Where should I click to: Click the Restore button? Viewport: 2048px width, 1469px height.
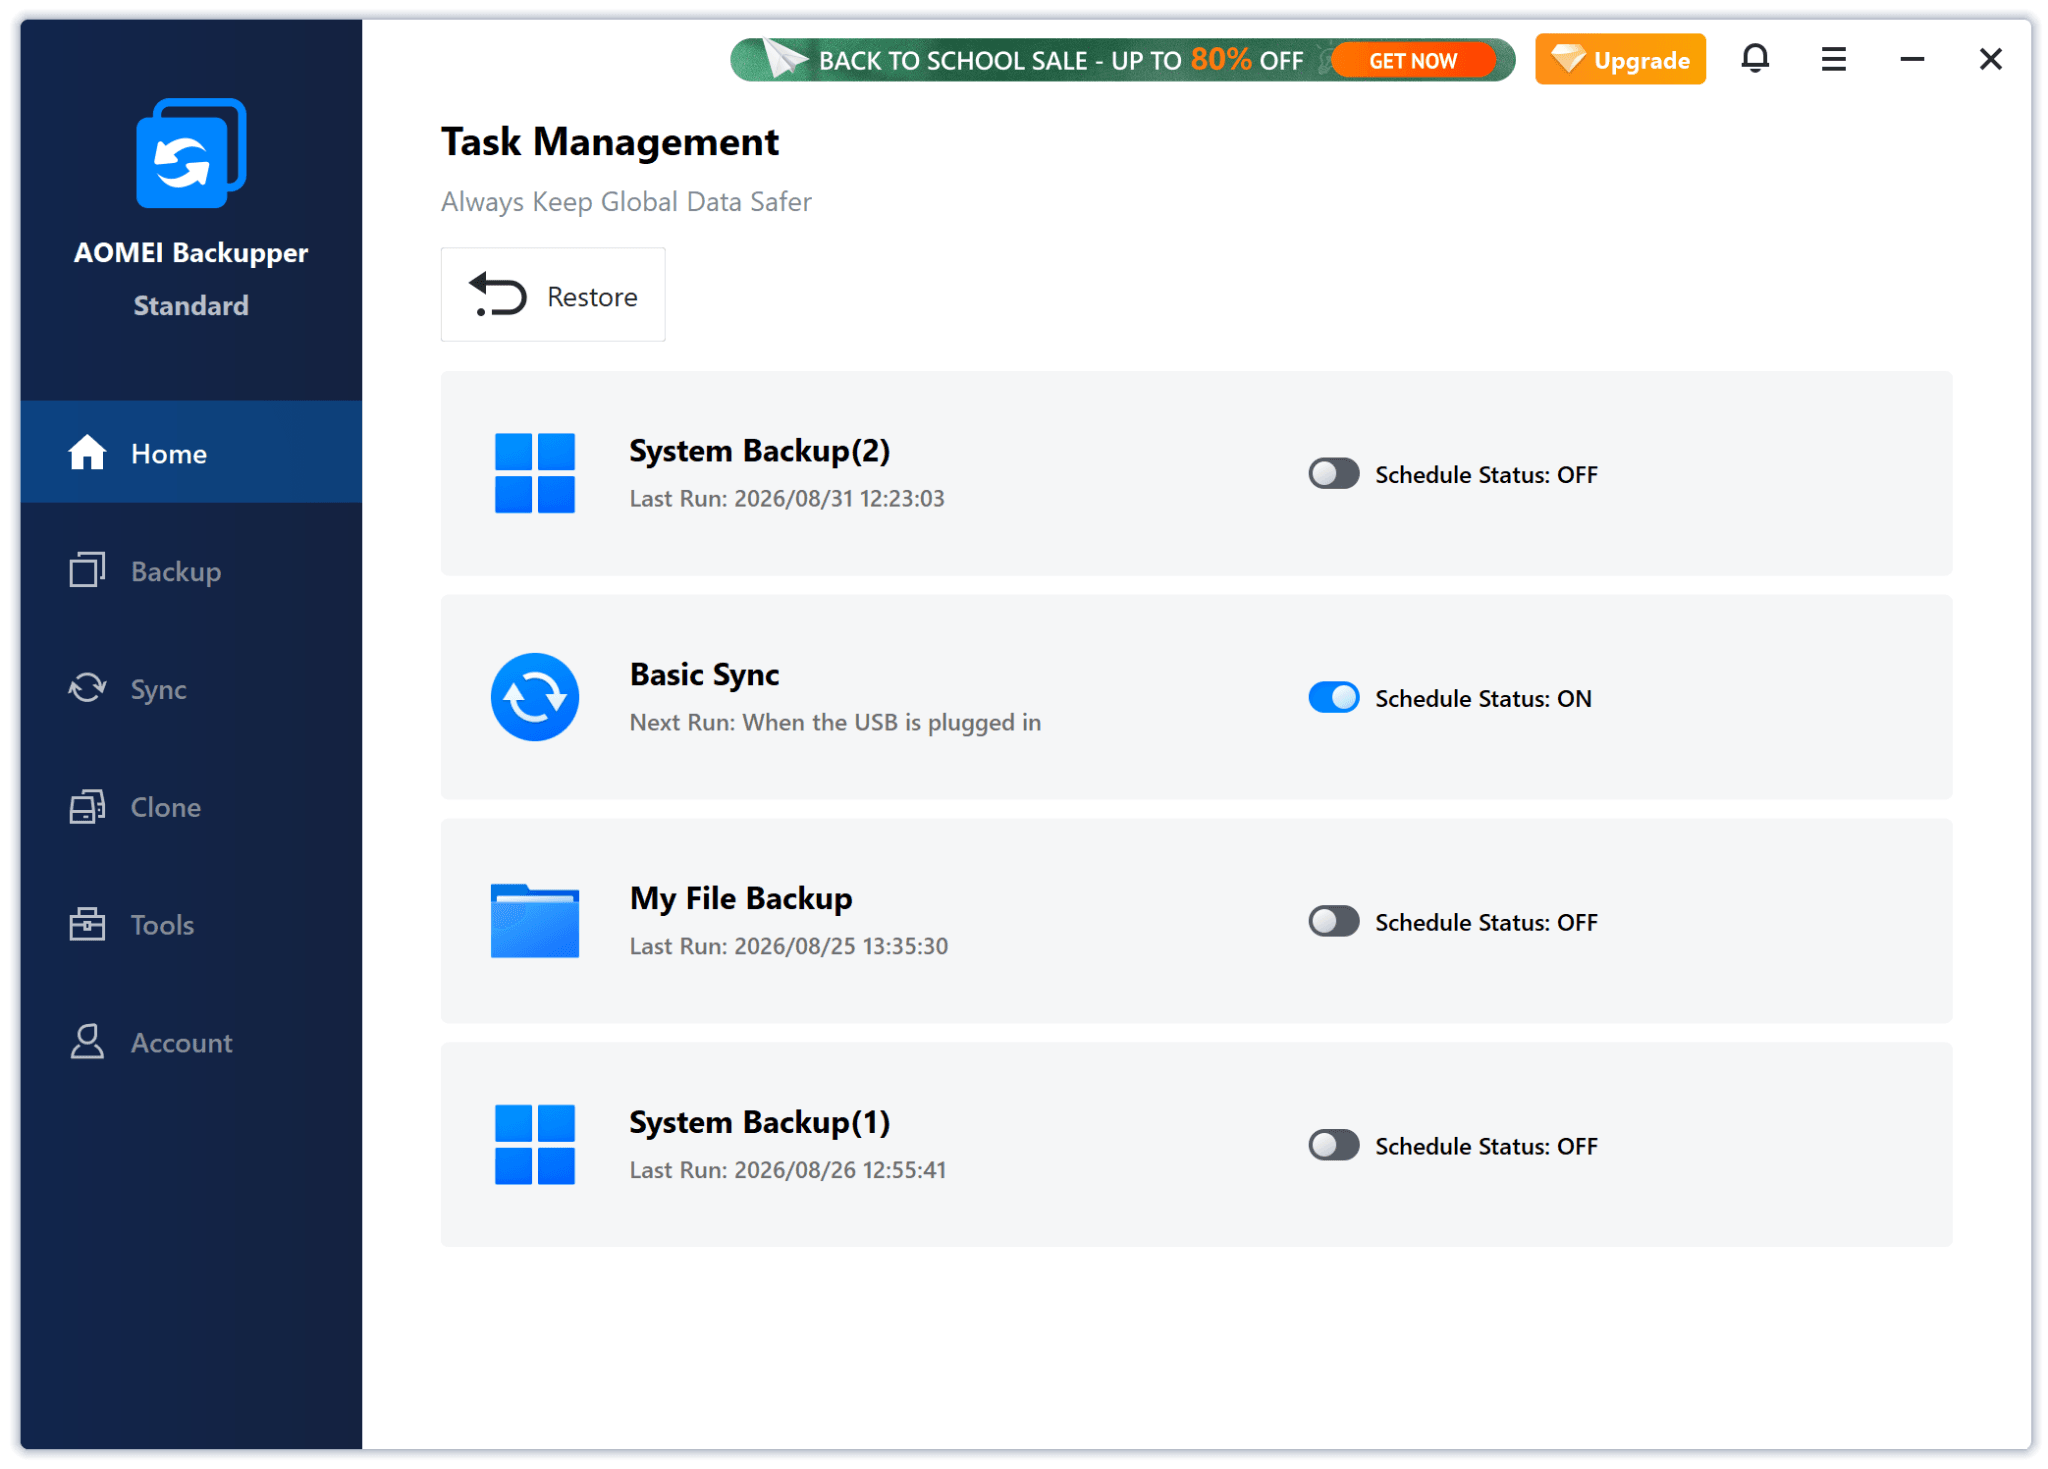click(553, 295)
